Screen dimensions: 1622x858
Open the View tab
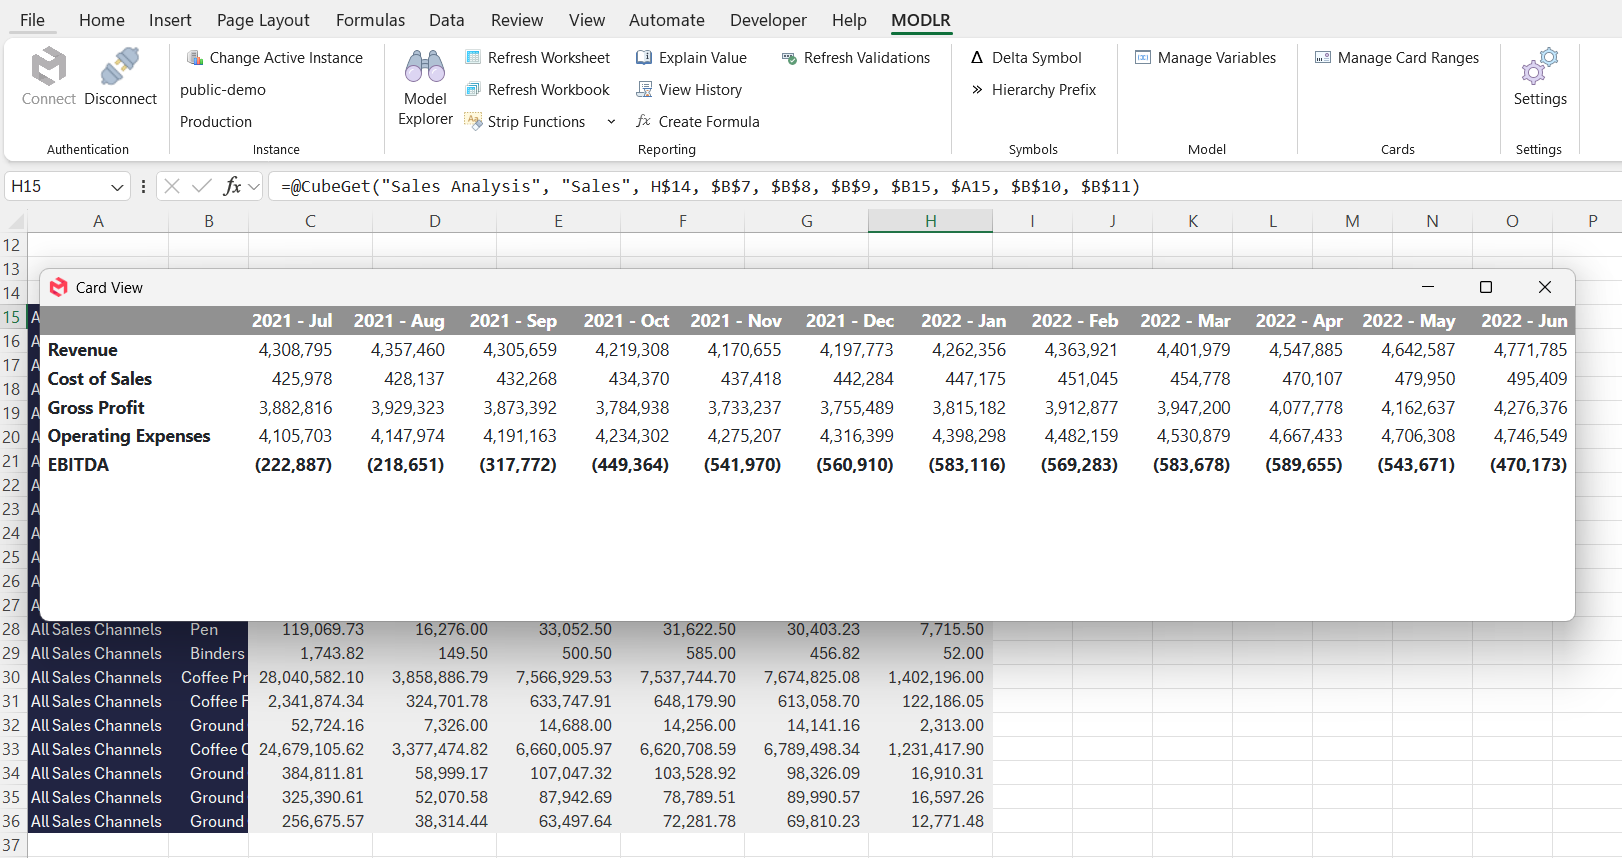587,20
